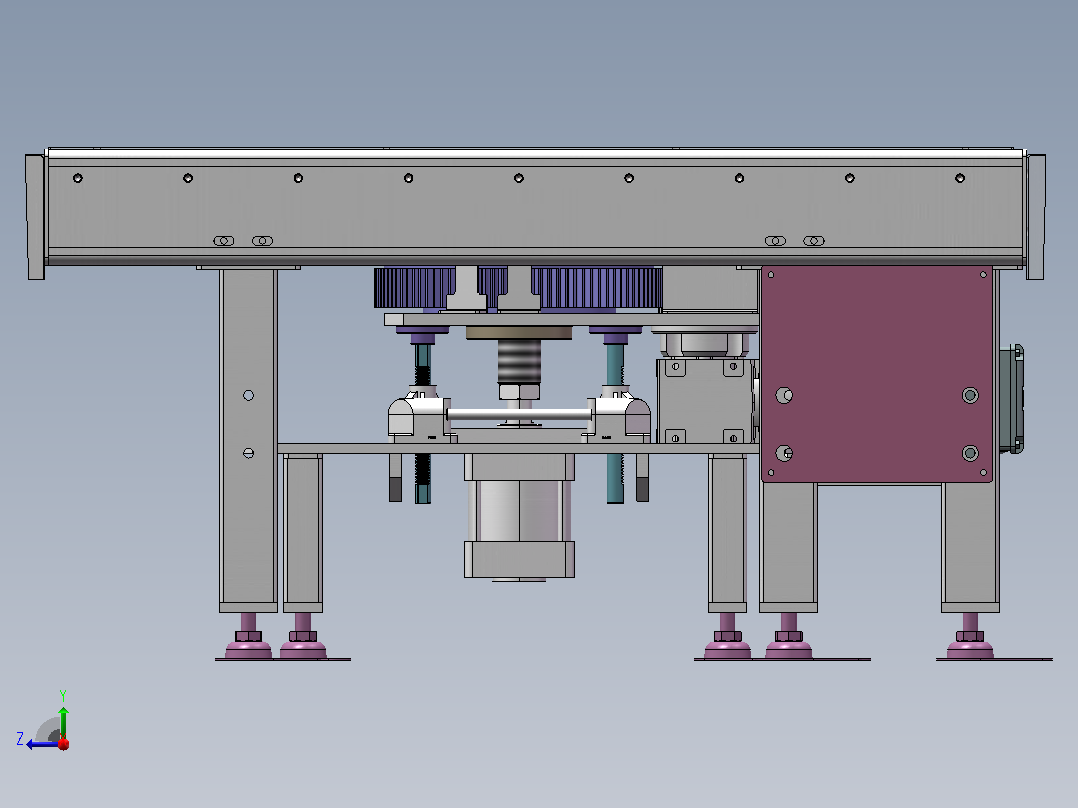Image resolution: width=1078 pixels, height=808 pixels.
Task: Select the rightmost purple leveling foot
Action: point(970,637)
